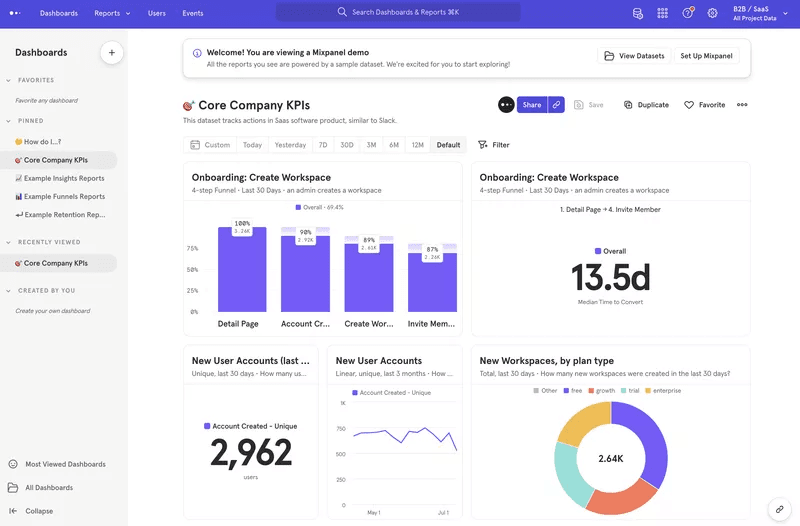This screenshot has height=526, width=800.
Task: Go to the Users tab
Action: [156, 13]
